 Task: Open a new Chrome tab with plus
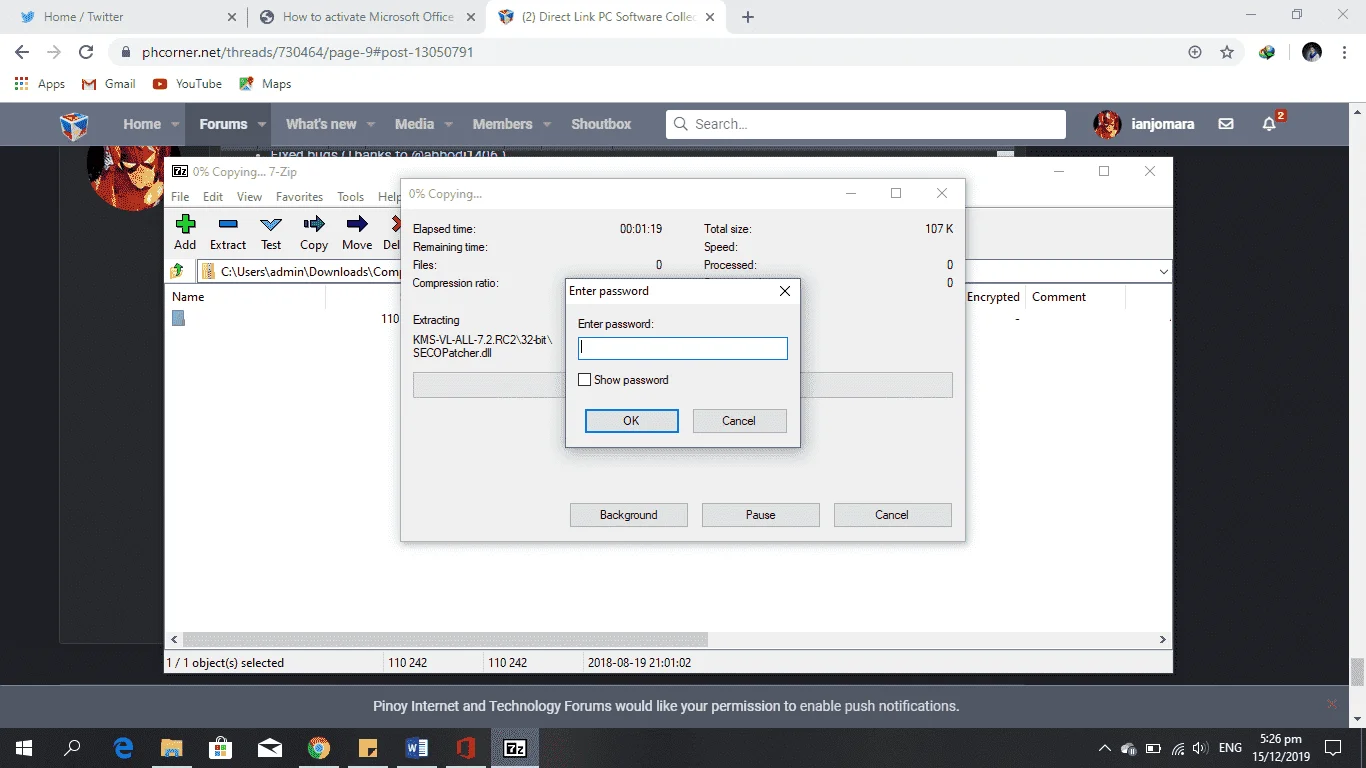[748, 17]
